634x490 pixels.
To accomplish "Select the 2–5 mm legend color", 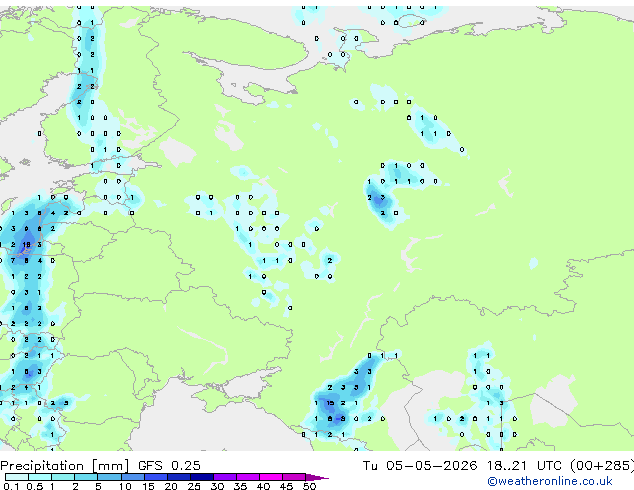I will coord(86,477).
